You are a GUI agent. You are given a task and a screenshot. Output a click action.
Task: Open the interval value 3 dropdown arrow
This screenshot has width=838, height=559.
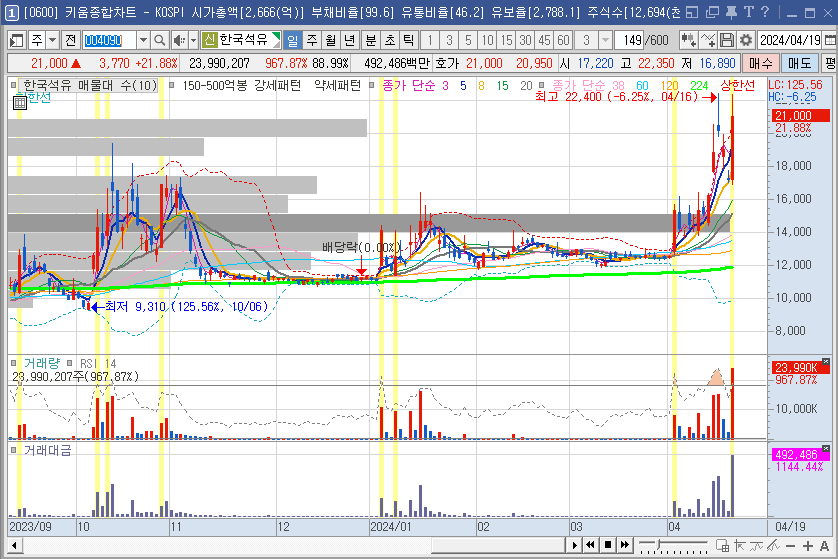pos(605,40)
